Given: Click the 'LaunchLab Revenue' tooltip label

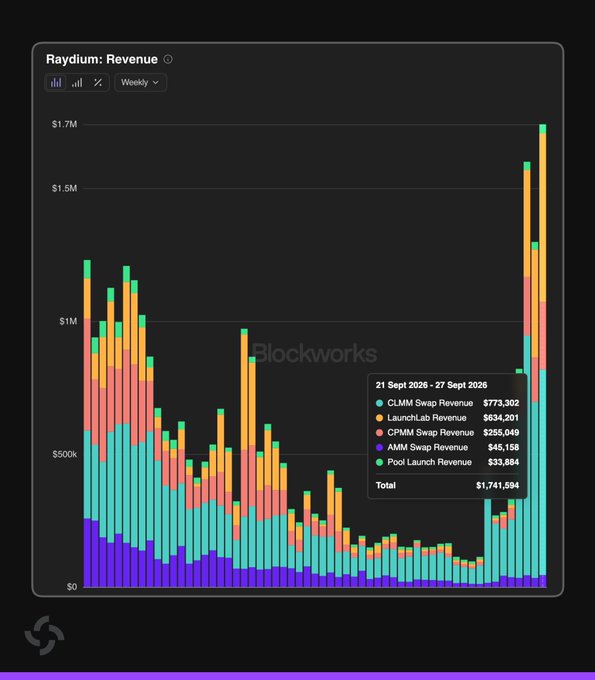Looking at the screenshot, I should pyautogui.click(x=427, y=418).
